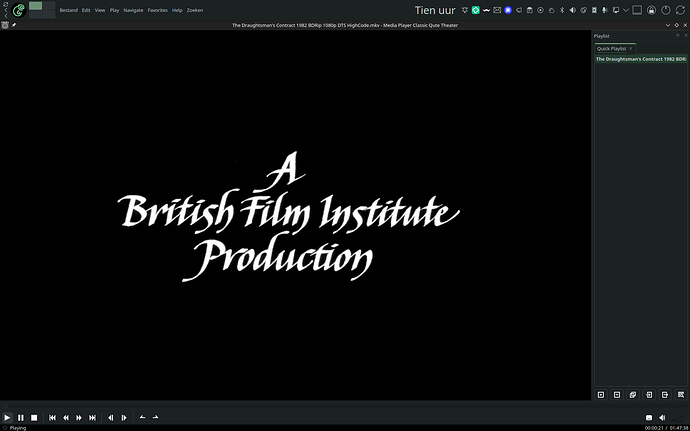Click the cloud tray icon
This screenshot has height=431, width=690.
point(551,10)
